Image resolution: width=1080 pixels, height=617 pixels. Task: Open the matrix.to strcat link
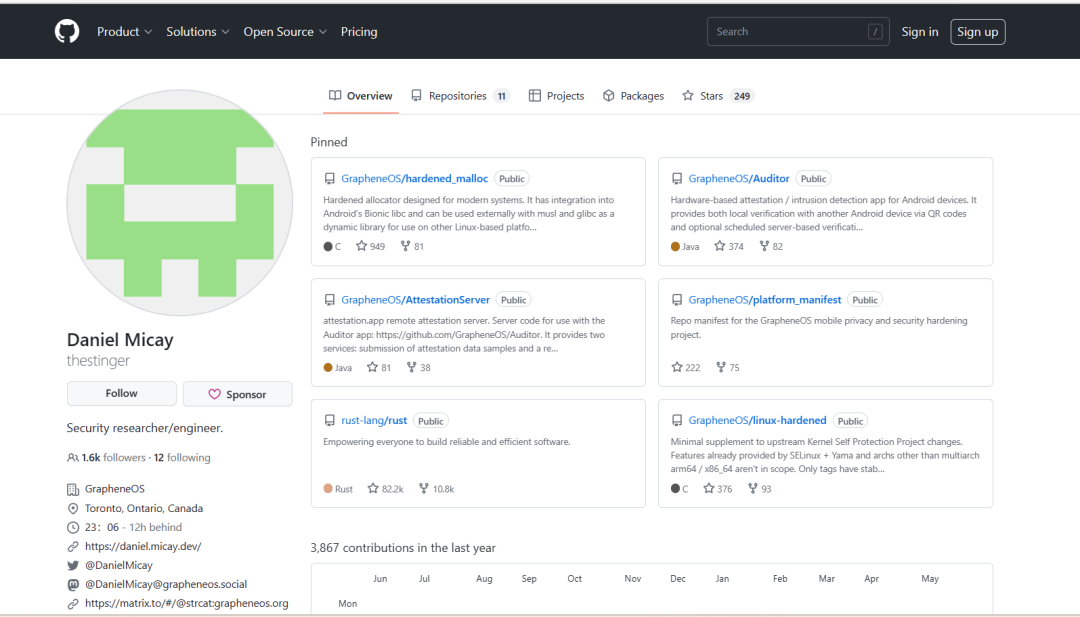(x=187, y=603)
